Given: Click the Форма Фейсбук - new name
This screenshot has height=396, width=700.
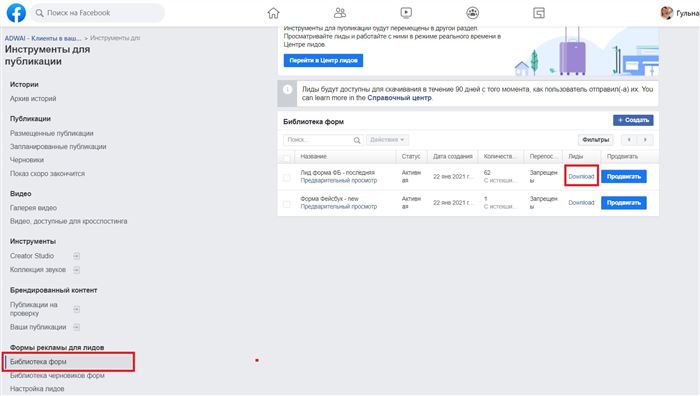Looking at the screenshot, I should coord(329,199).
